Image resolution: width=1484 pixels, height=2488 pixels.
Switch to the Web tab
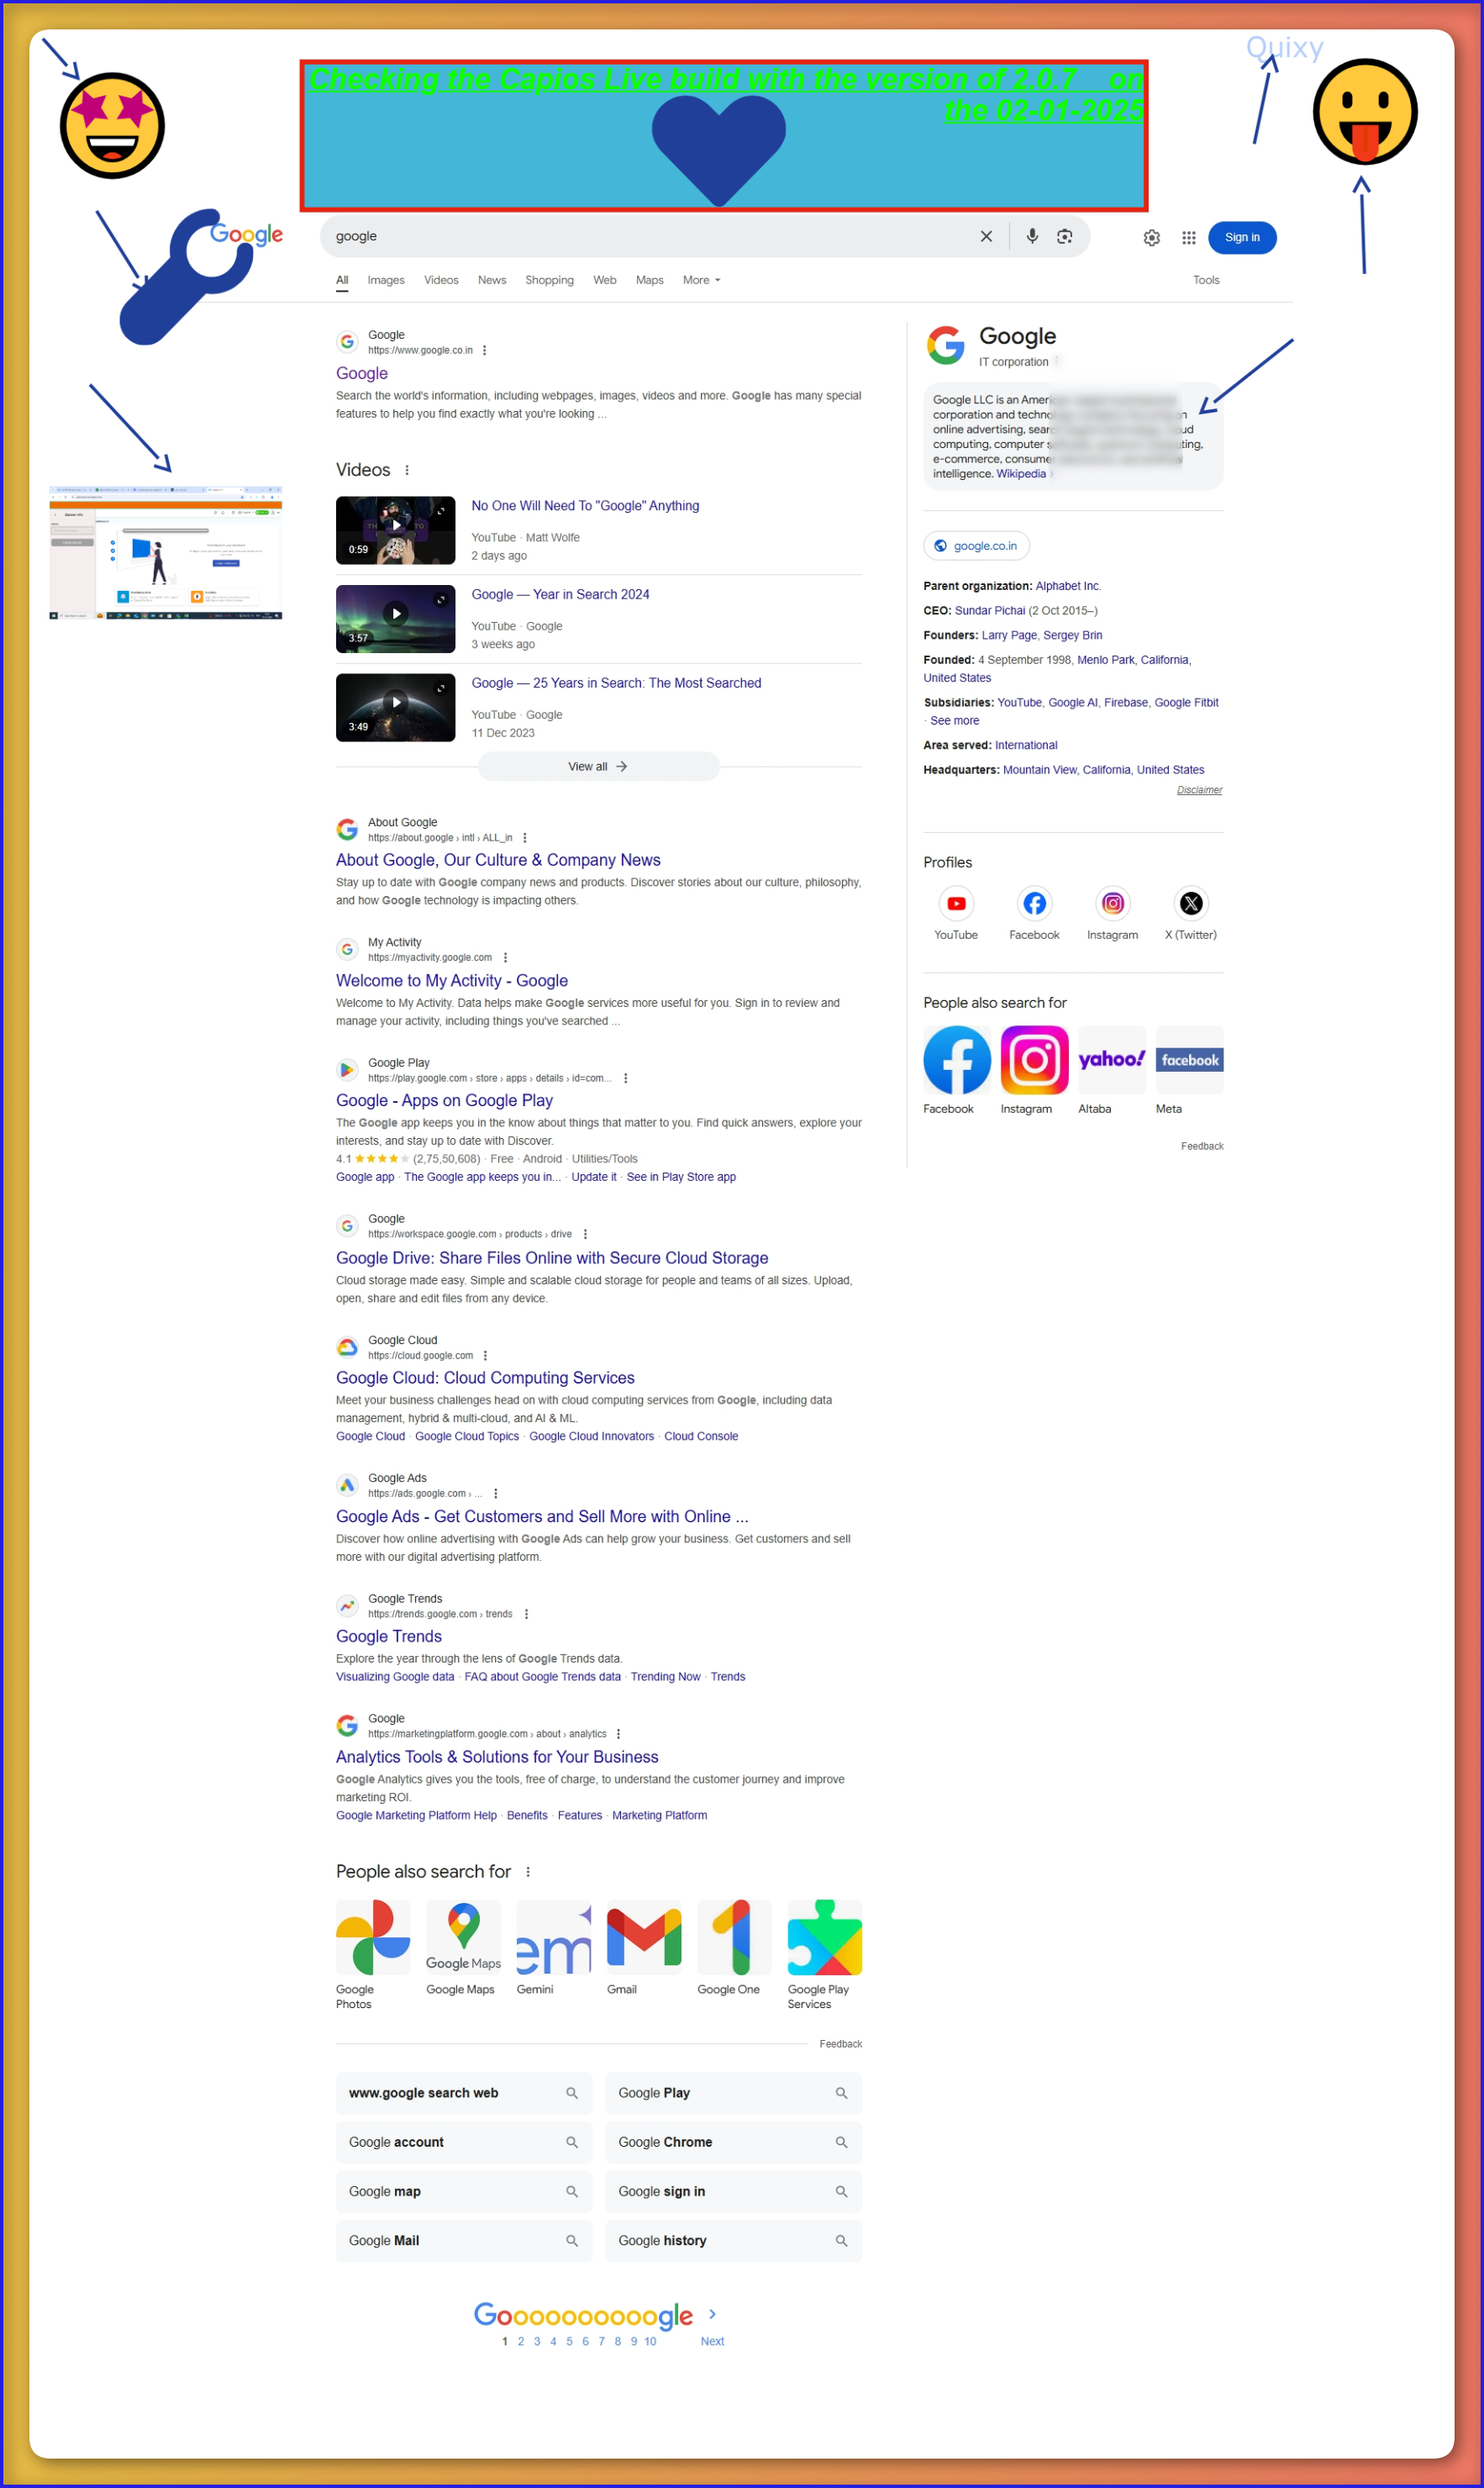coord(604,280)
